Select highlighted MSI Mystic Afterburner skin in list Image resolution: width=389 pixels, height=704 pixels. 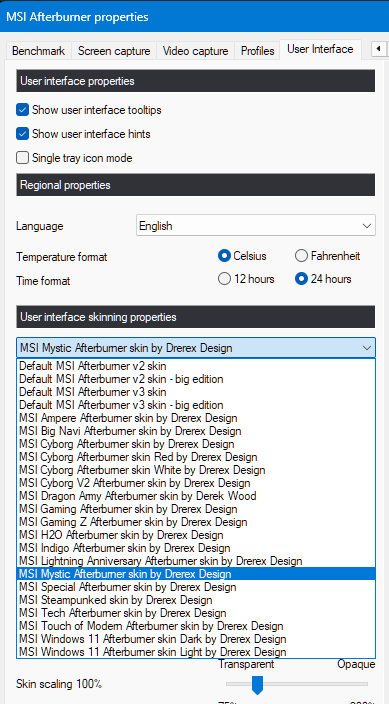coord(196,574)
